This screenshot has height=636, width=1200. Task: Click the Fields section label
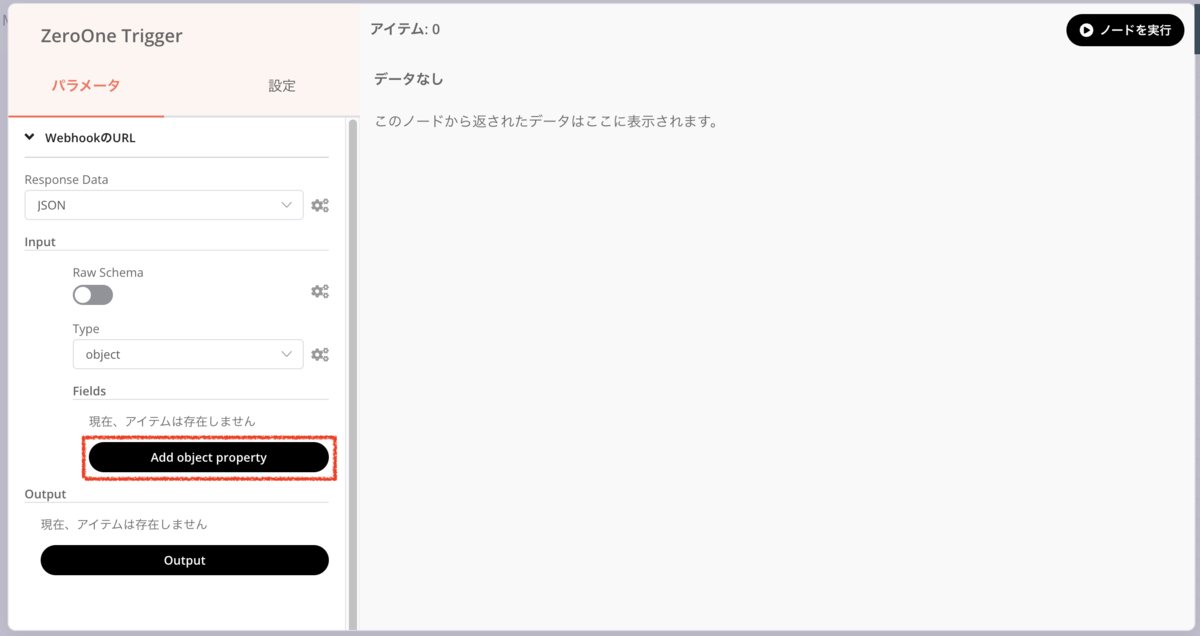pyautogui.click(x=89, y=391)
